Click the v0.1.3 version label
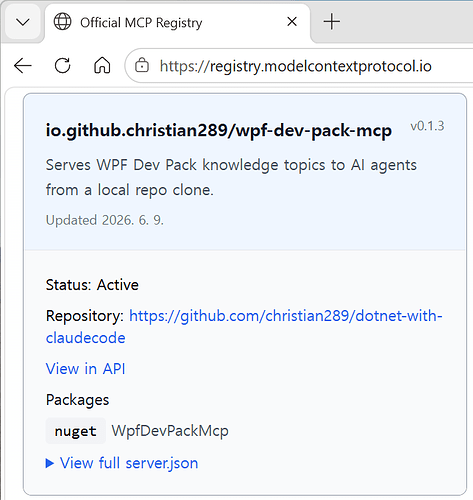Image resolution: width=473 pixels, height=500 pixels. (x=427, y=126)
